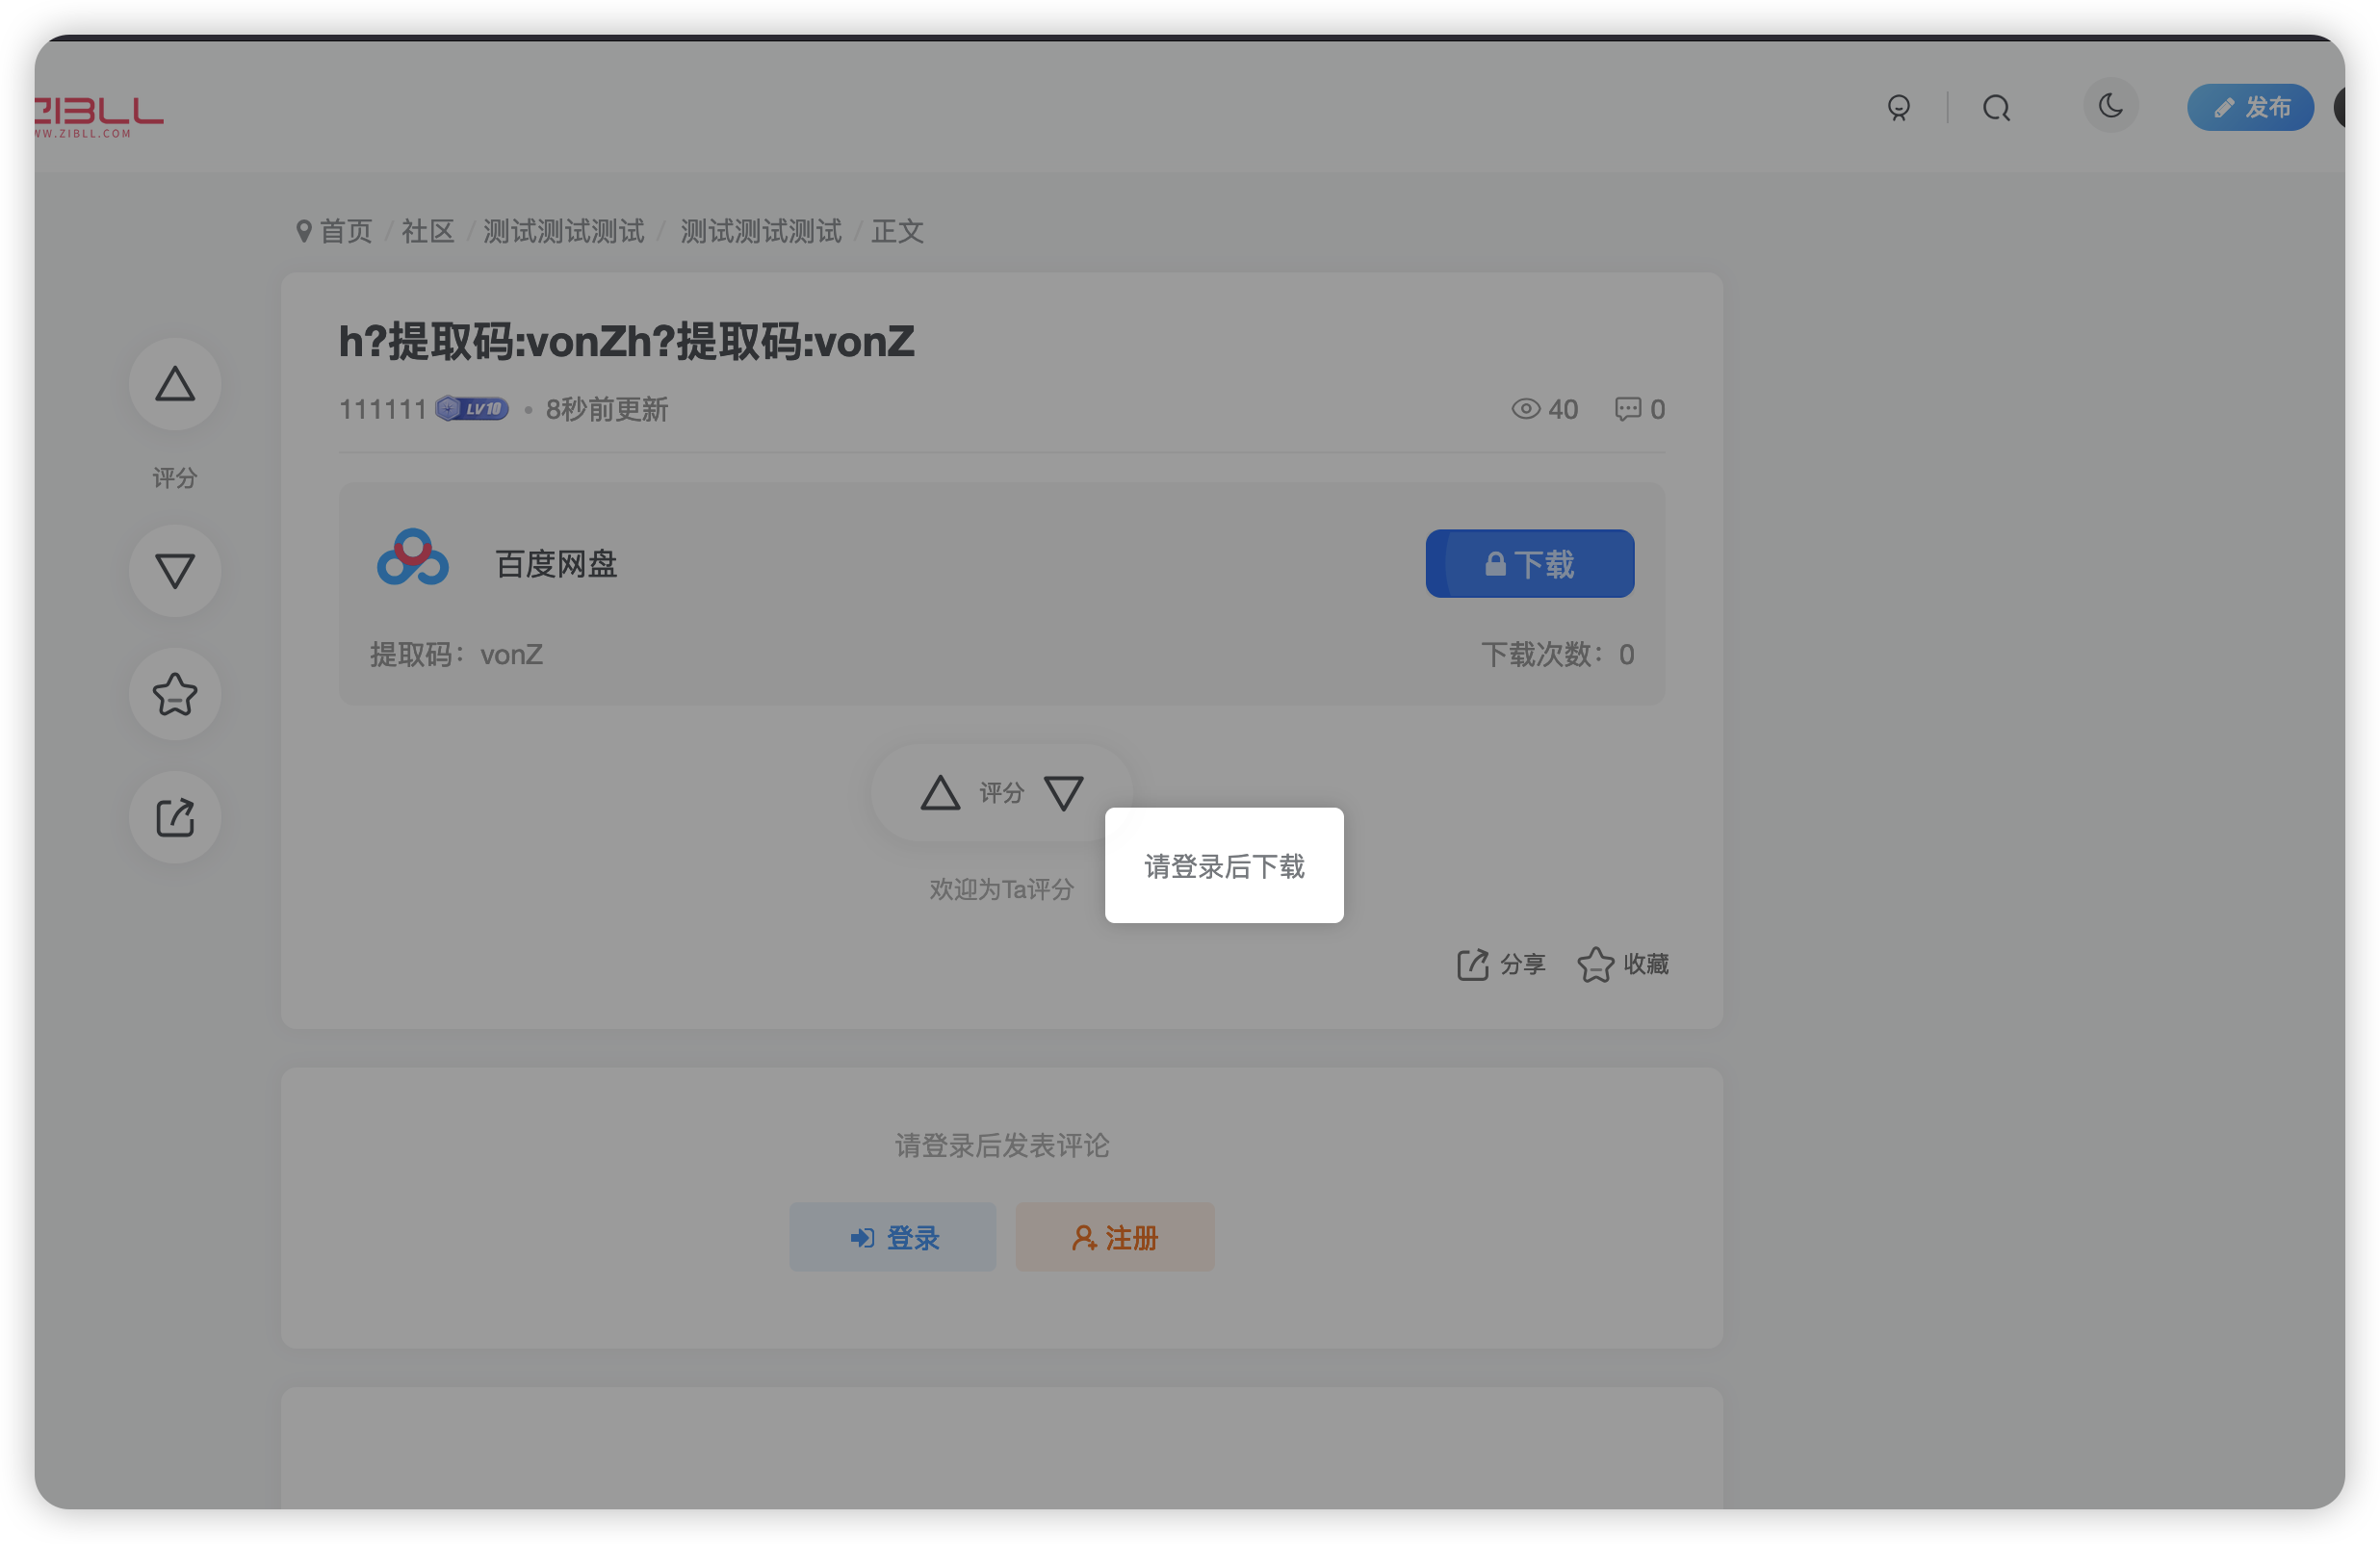Open the search icon in the header
This screenshot has width=2380, height=1544.
pyautogui.click(x=1996, y=107)
